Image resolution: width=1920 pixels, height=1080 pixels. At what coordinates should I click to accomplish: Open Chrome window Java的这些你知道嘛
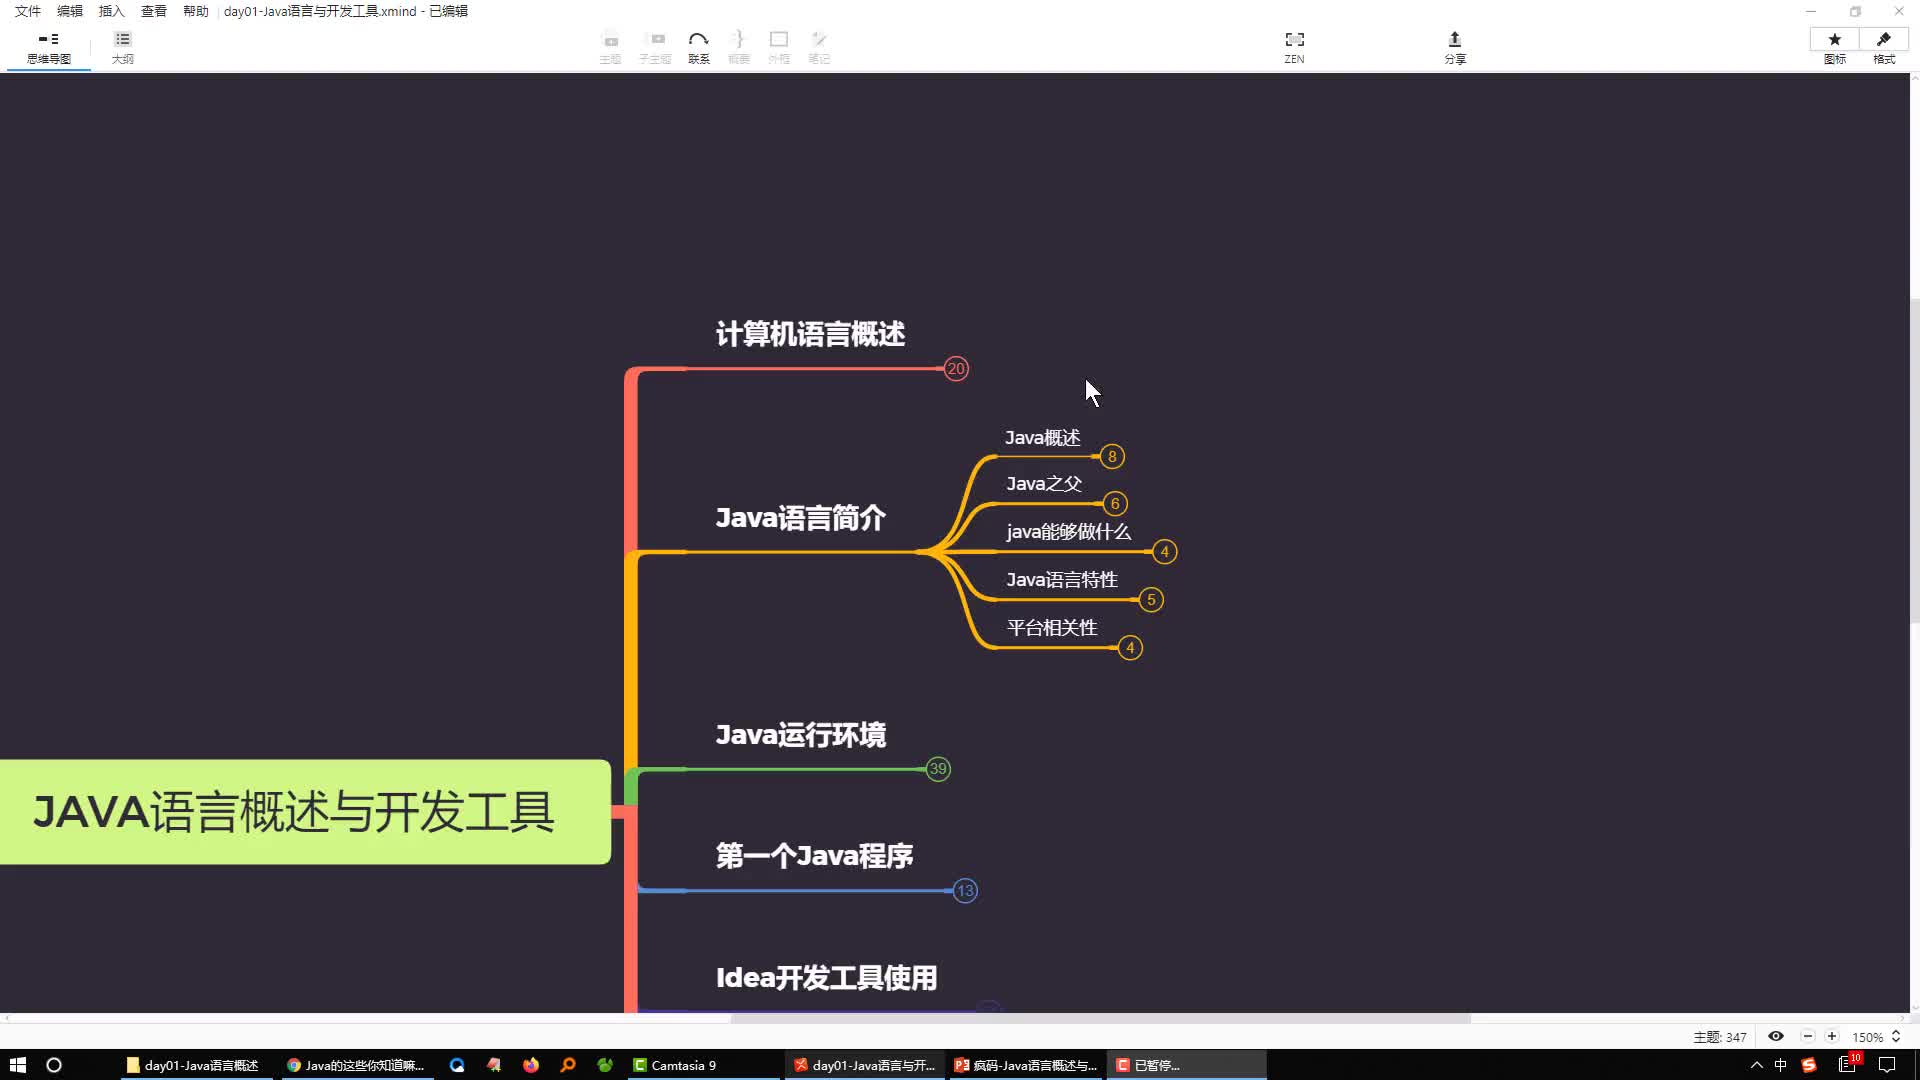[356, 1065]
